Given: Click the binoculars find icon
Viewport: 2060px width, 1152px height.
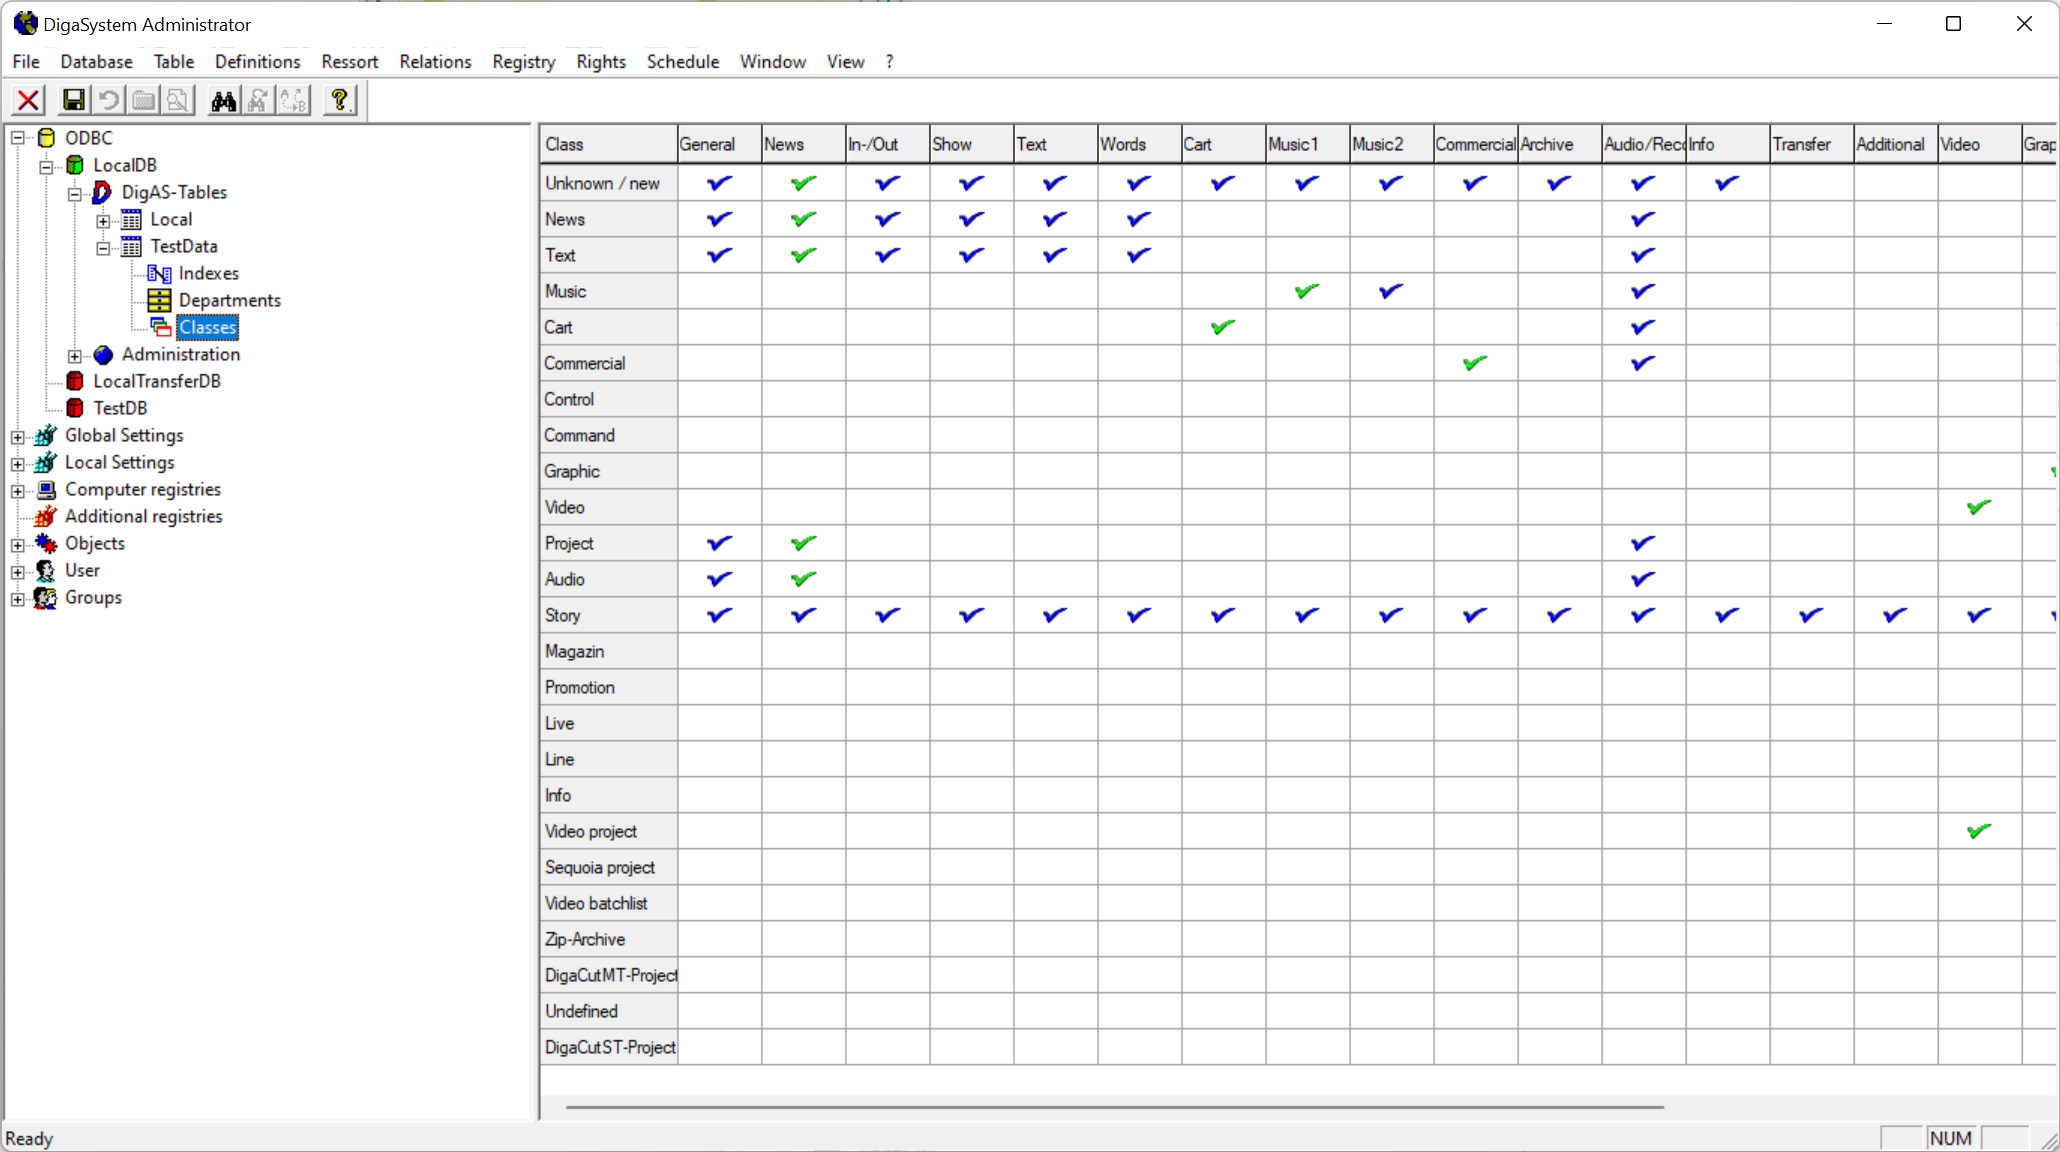Looking at the screenshot, I should [223, 100].
